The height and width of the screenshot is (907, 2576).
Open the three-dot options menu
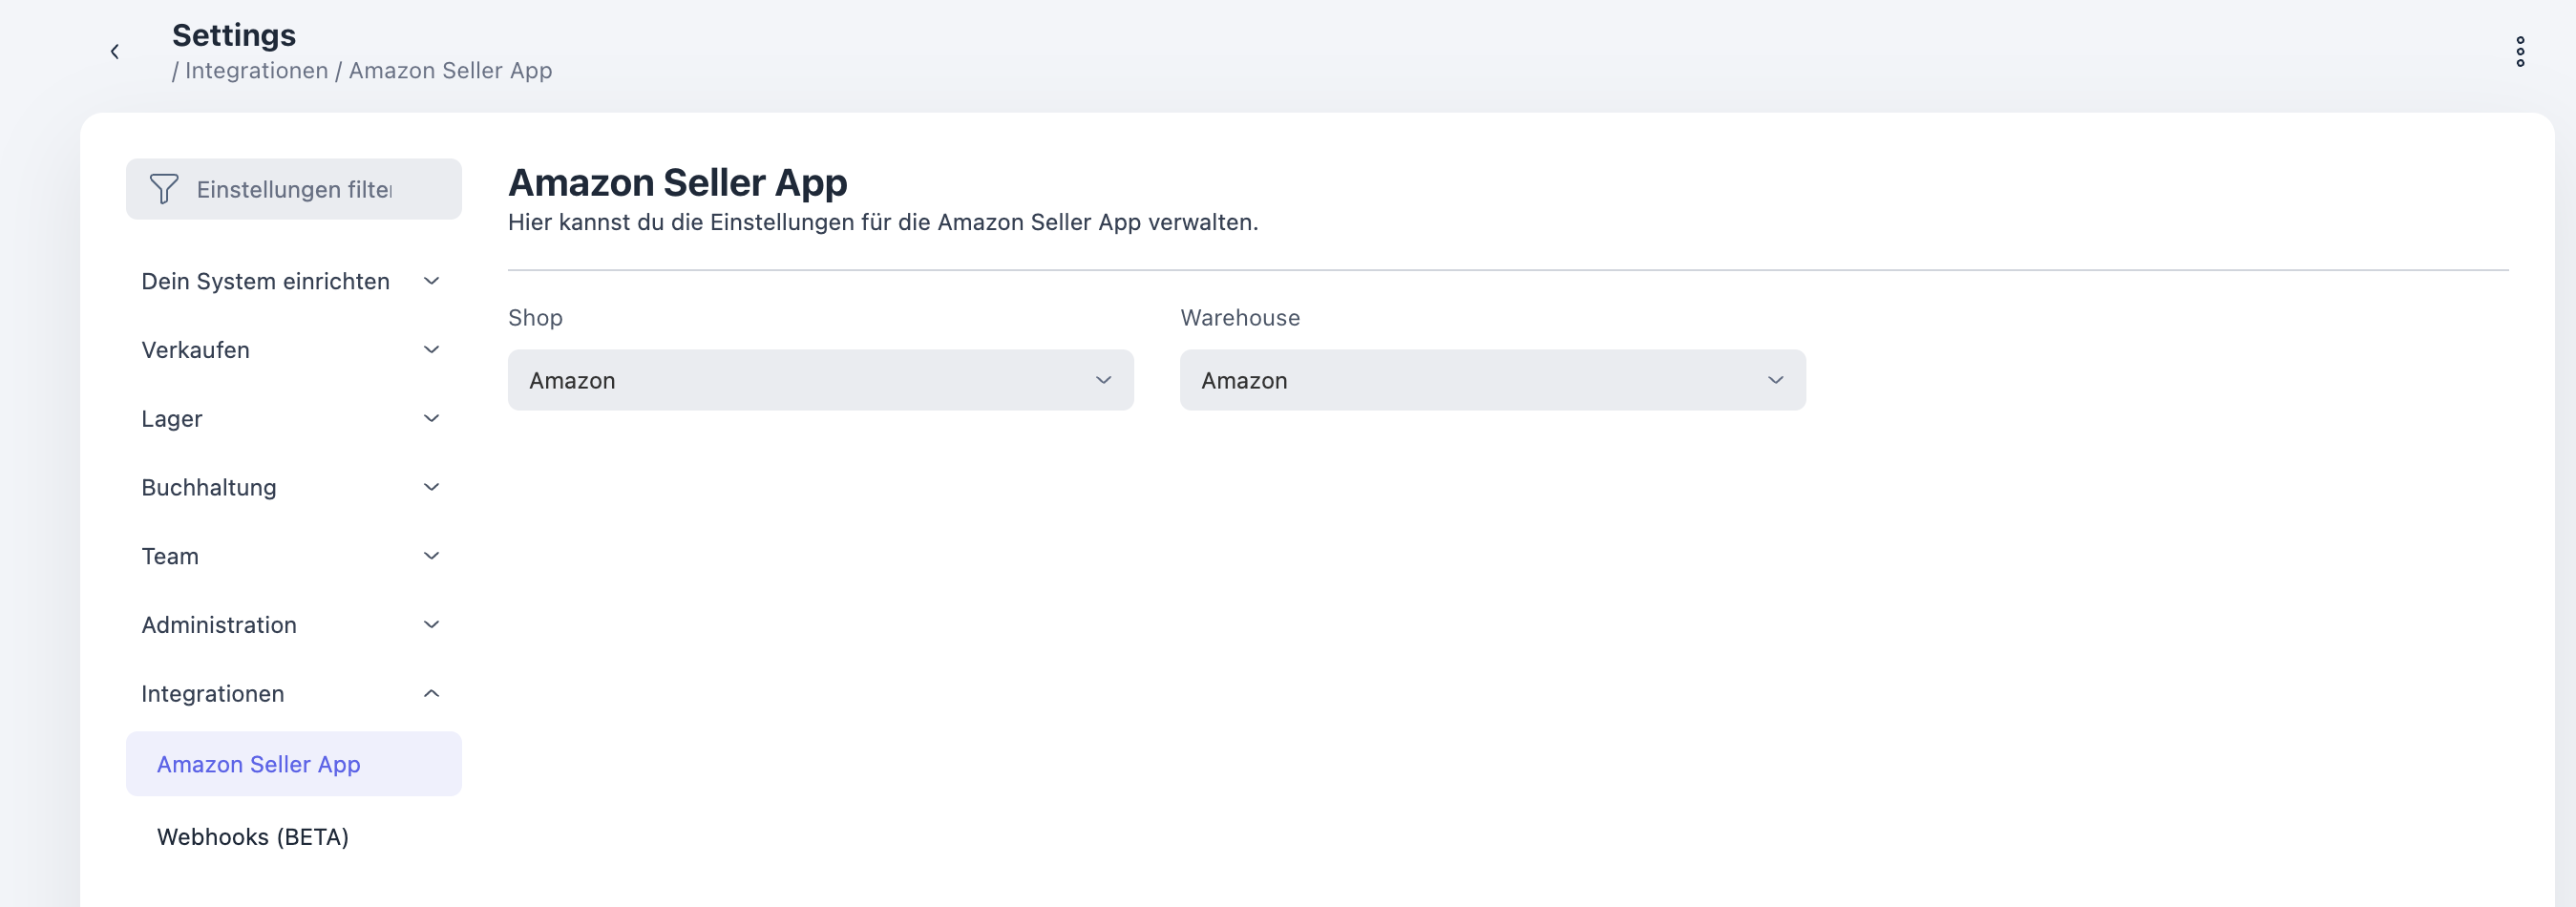[x=2519, y=52]
